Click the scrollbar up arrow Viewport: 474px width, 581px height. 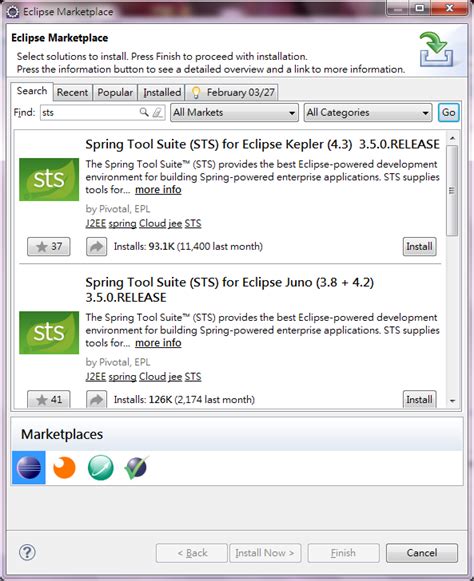coord(452,139)
